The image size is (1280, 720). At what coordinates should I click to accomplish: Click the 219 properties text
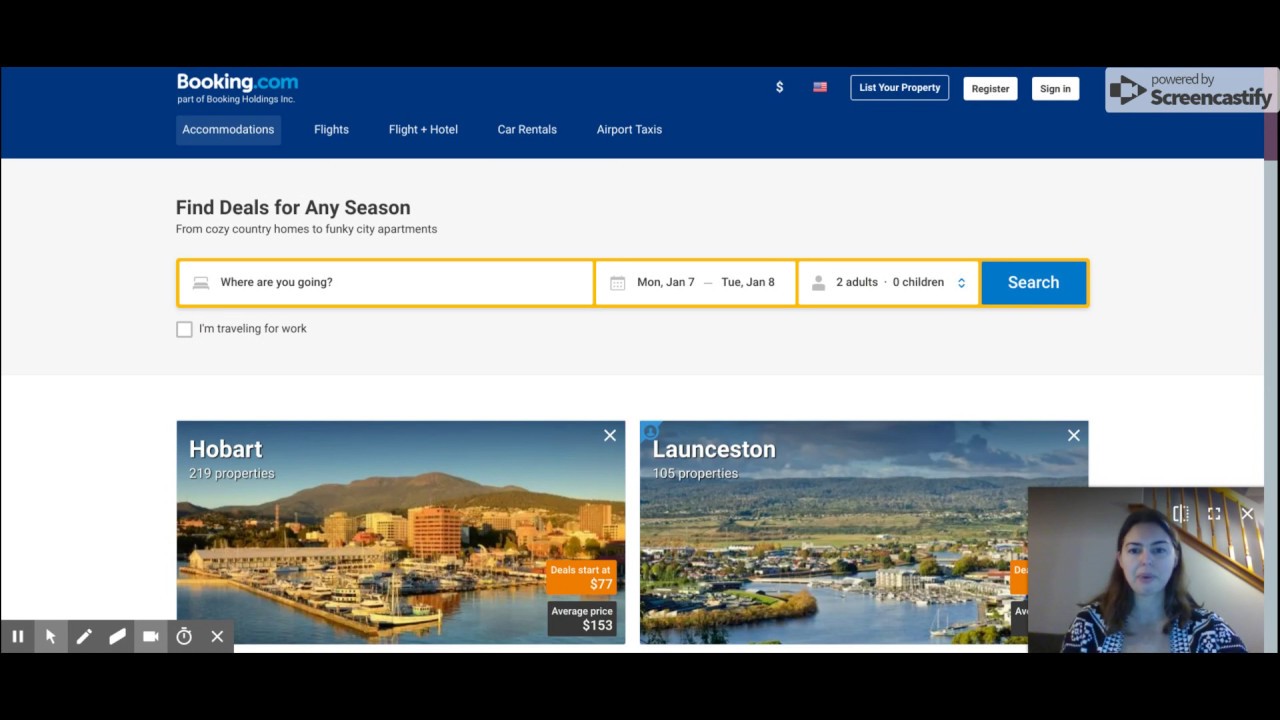[231, 474]
